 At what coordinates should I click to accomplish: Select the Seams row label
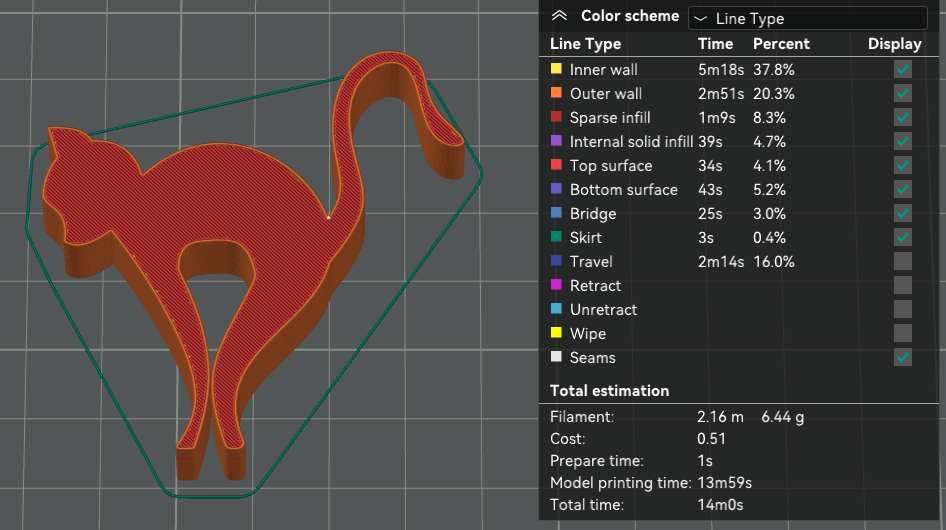tap(592, 358)
